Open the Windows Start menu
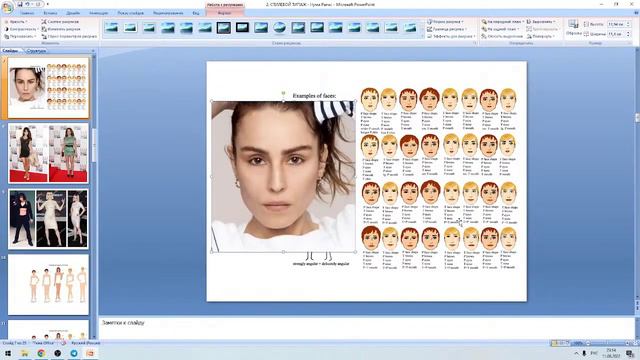Viewport: 640px width, 360px height. pos(8,353)
